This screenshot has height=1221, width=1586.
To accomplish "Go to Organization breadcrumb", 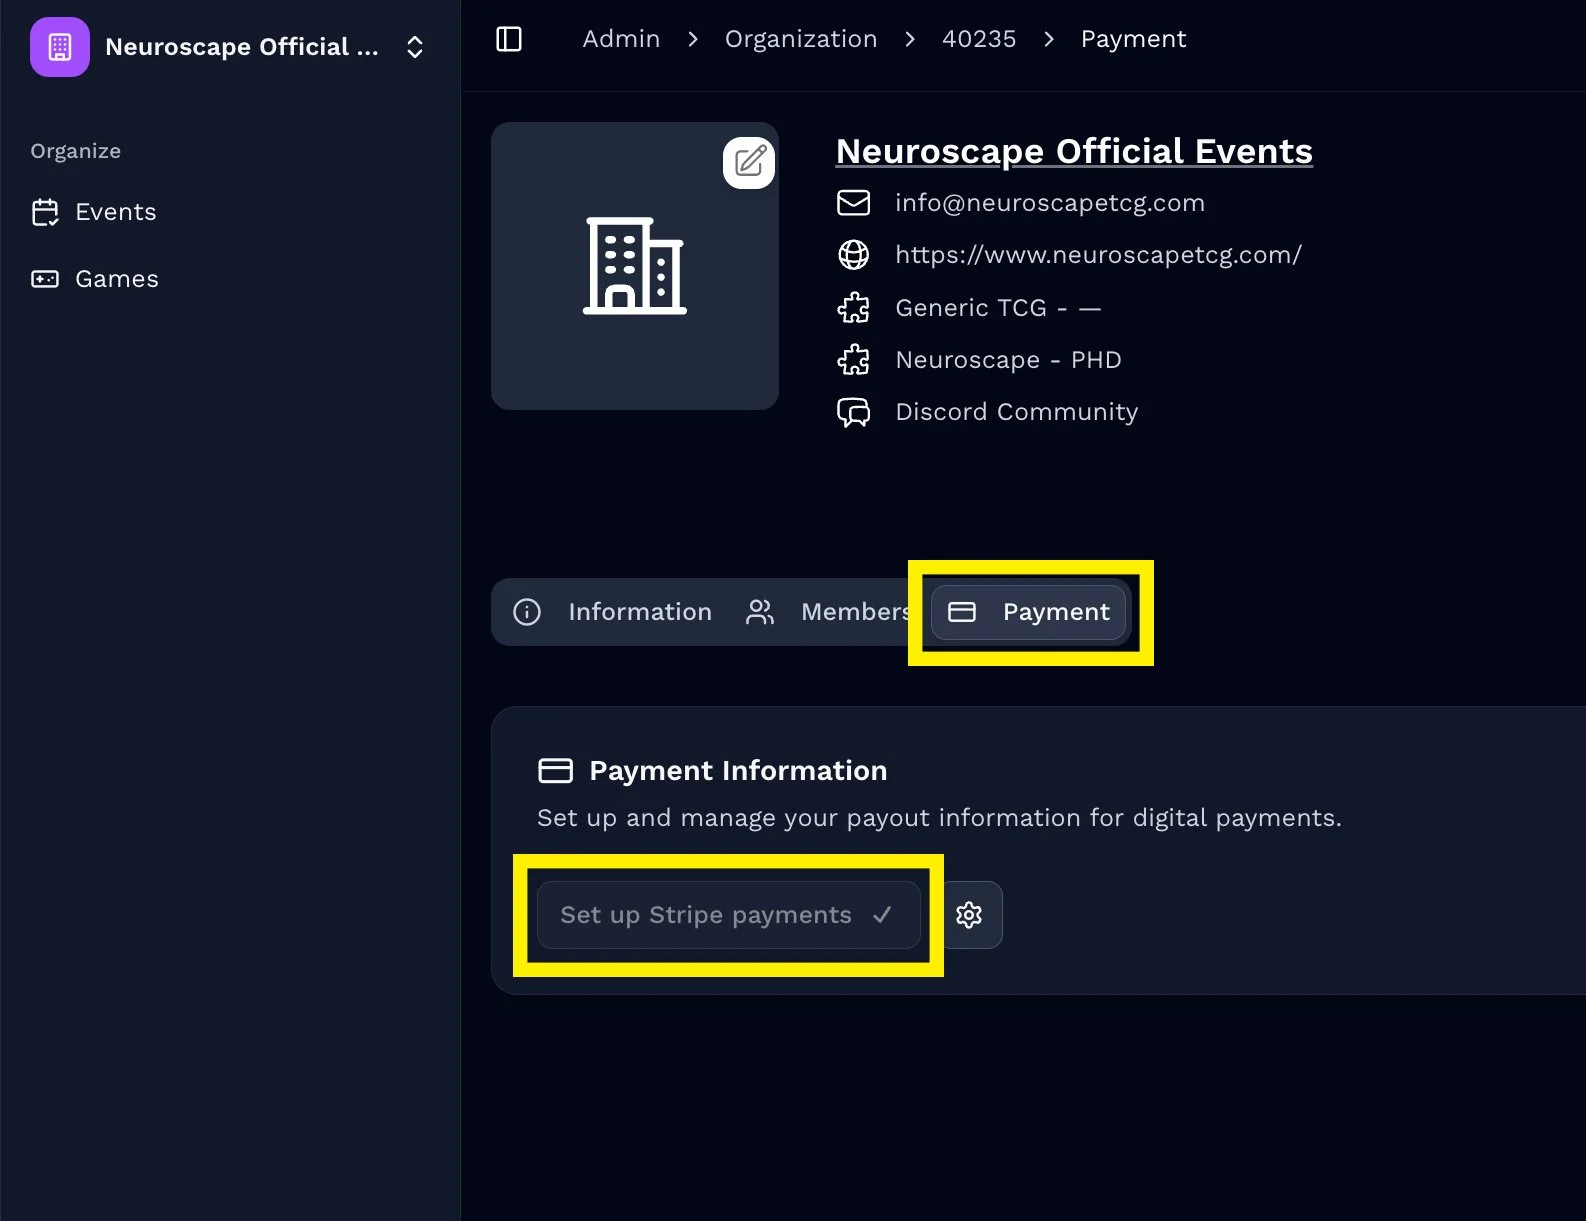I will coord(801,39).
